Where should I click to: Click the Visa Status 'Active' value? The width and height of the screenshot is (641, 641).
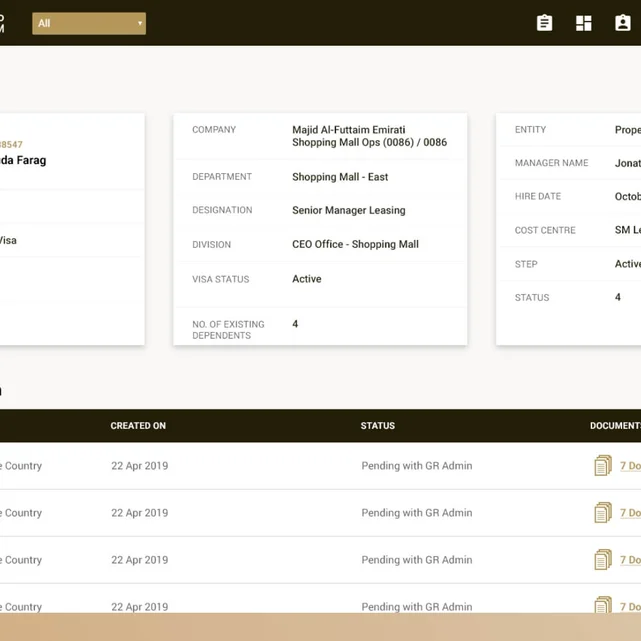pyautogui.click(x=307, y=279)
